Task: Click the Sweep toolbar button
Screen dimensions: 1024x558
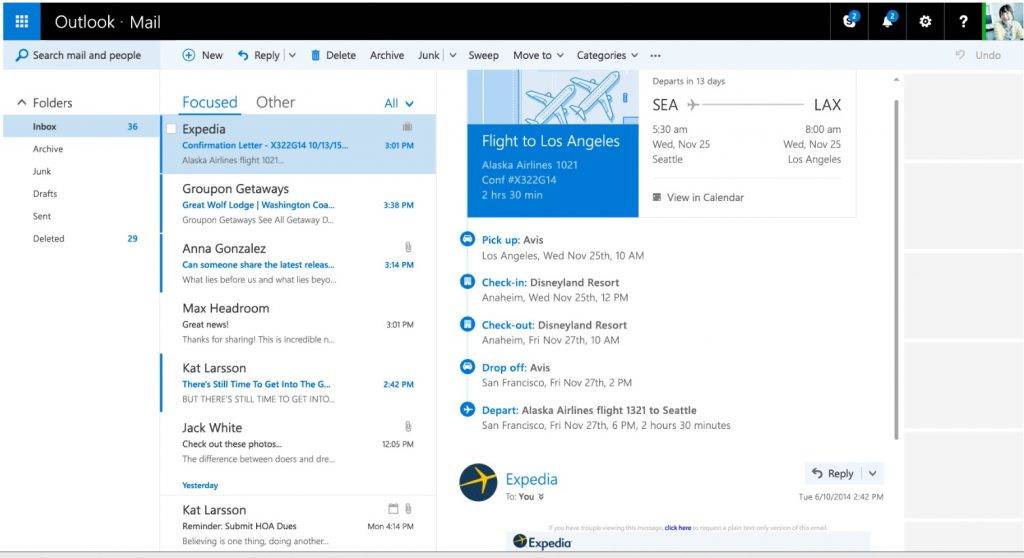Action: click(x=483, y=56)
